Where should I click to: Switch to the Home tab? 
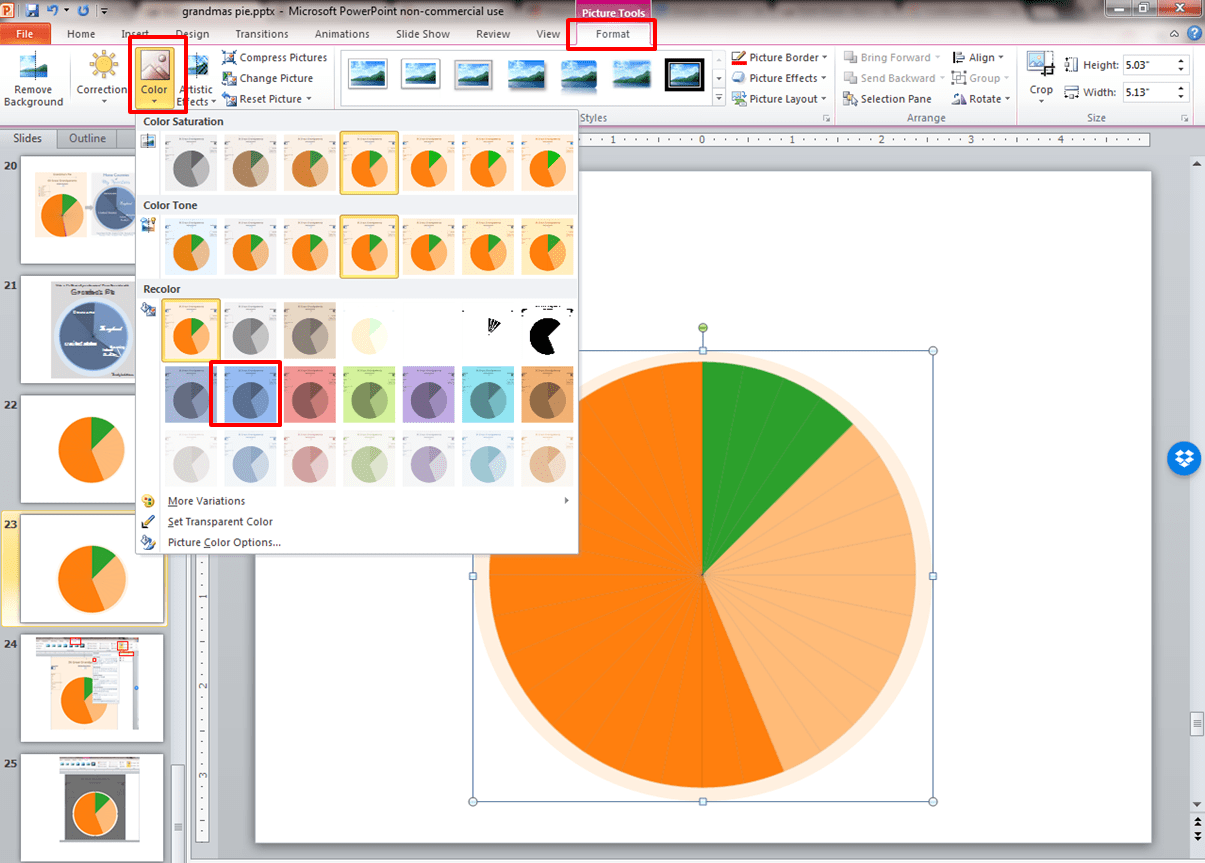tap(81, 34)
